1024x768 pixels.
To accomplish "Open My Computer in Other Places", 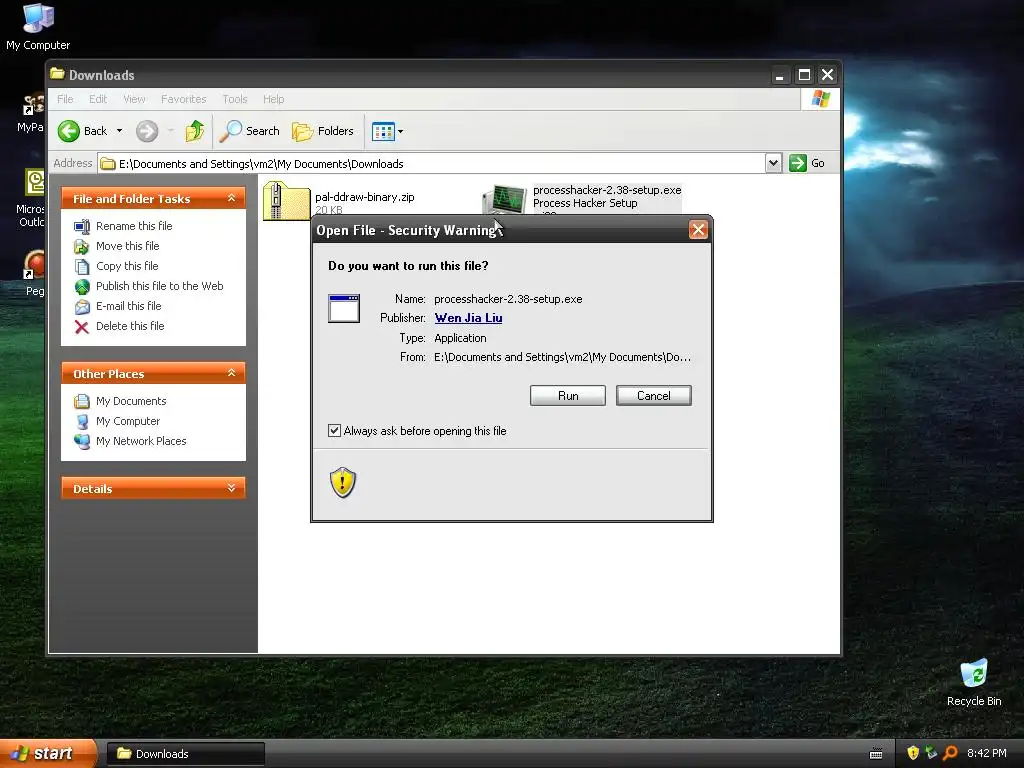I will [x=127, y=421].
